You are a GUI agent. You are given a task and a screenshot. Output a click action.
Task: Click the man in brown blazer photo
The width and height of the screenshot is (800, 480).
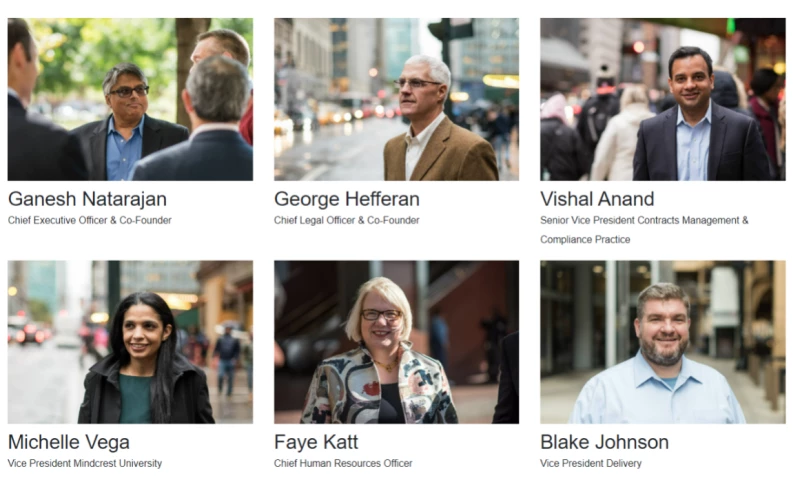click(396, 99)
